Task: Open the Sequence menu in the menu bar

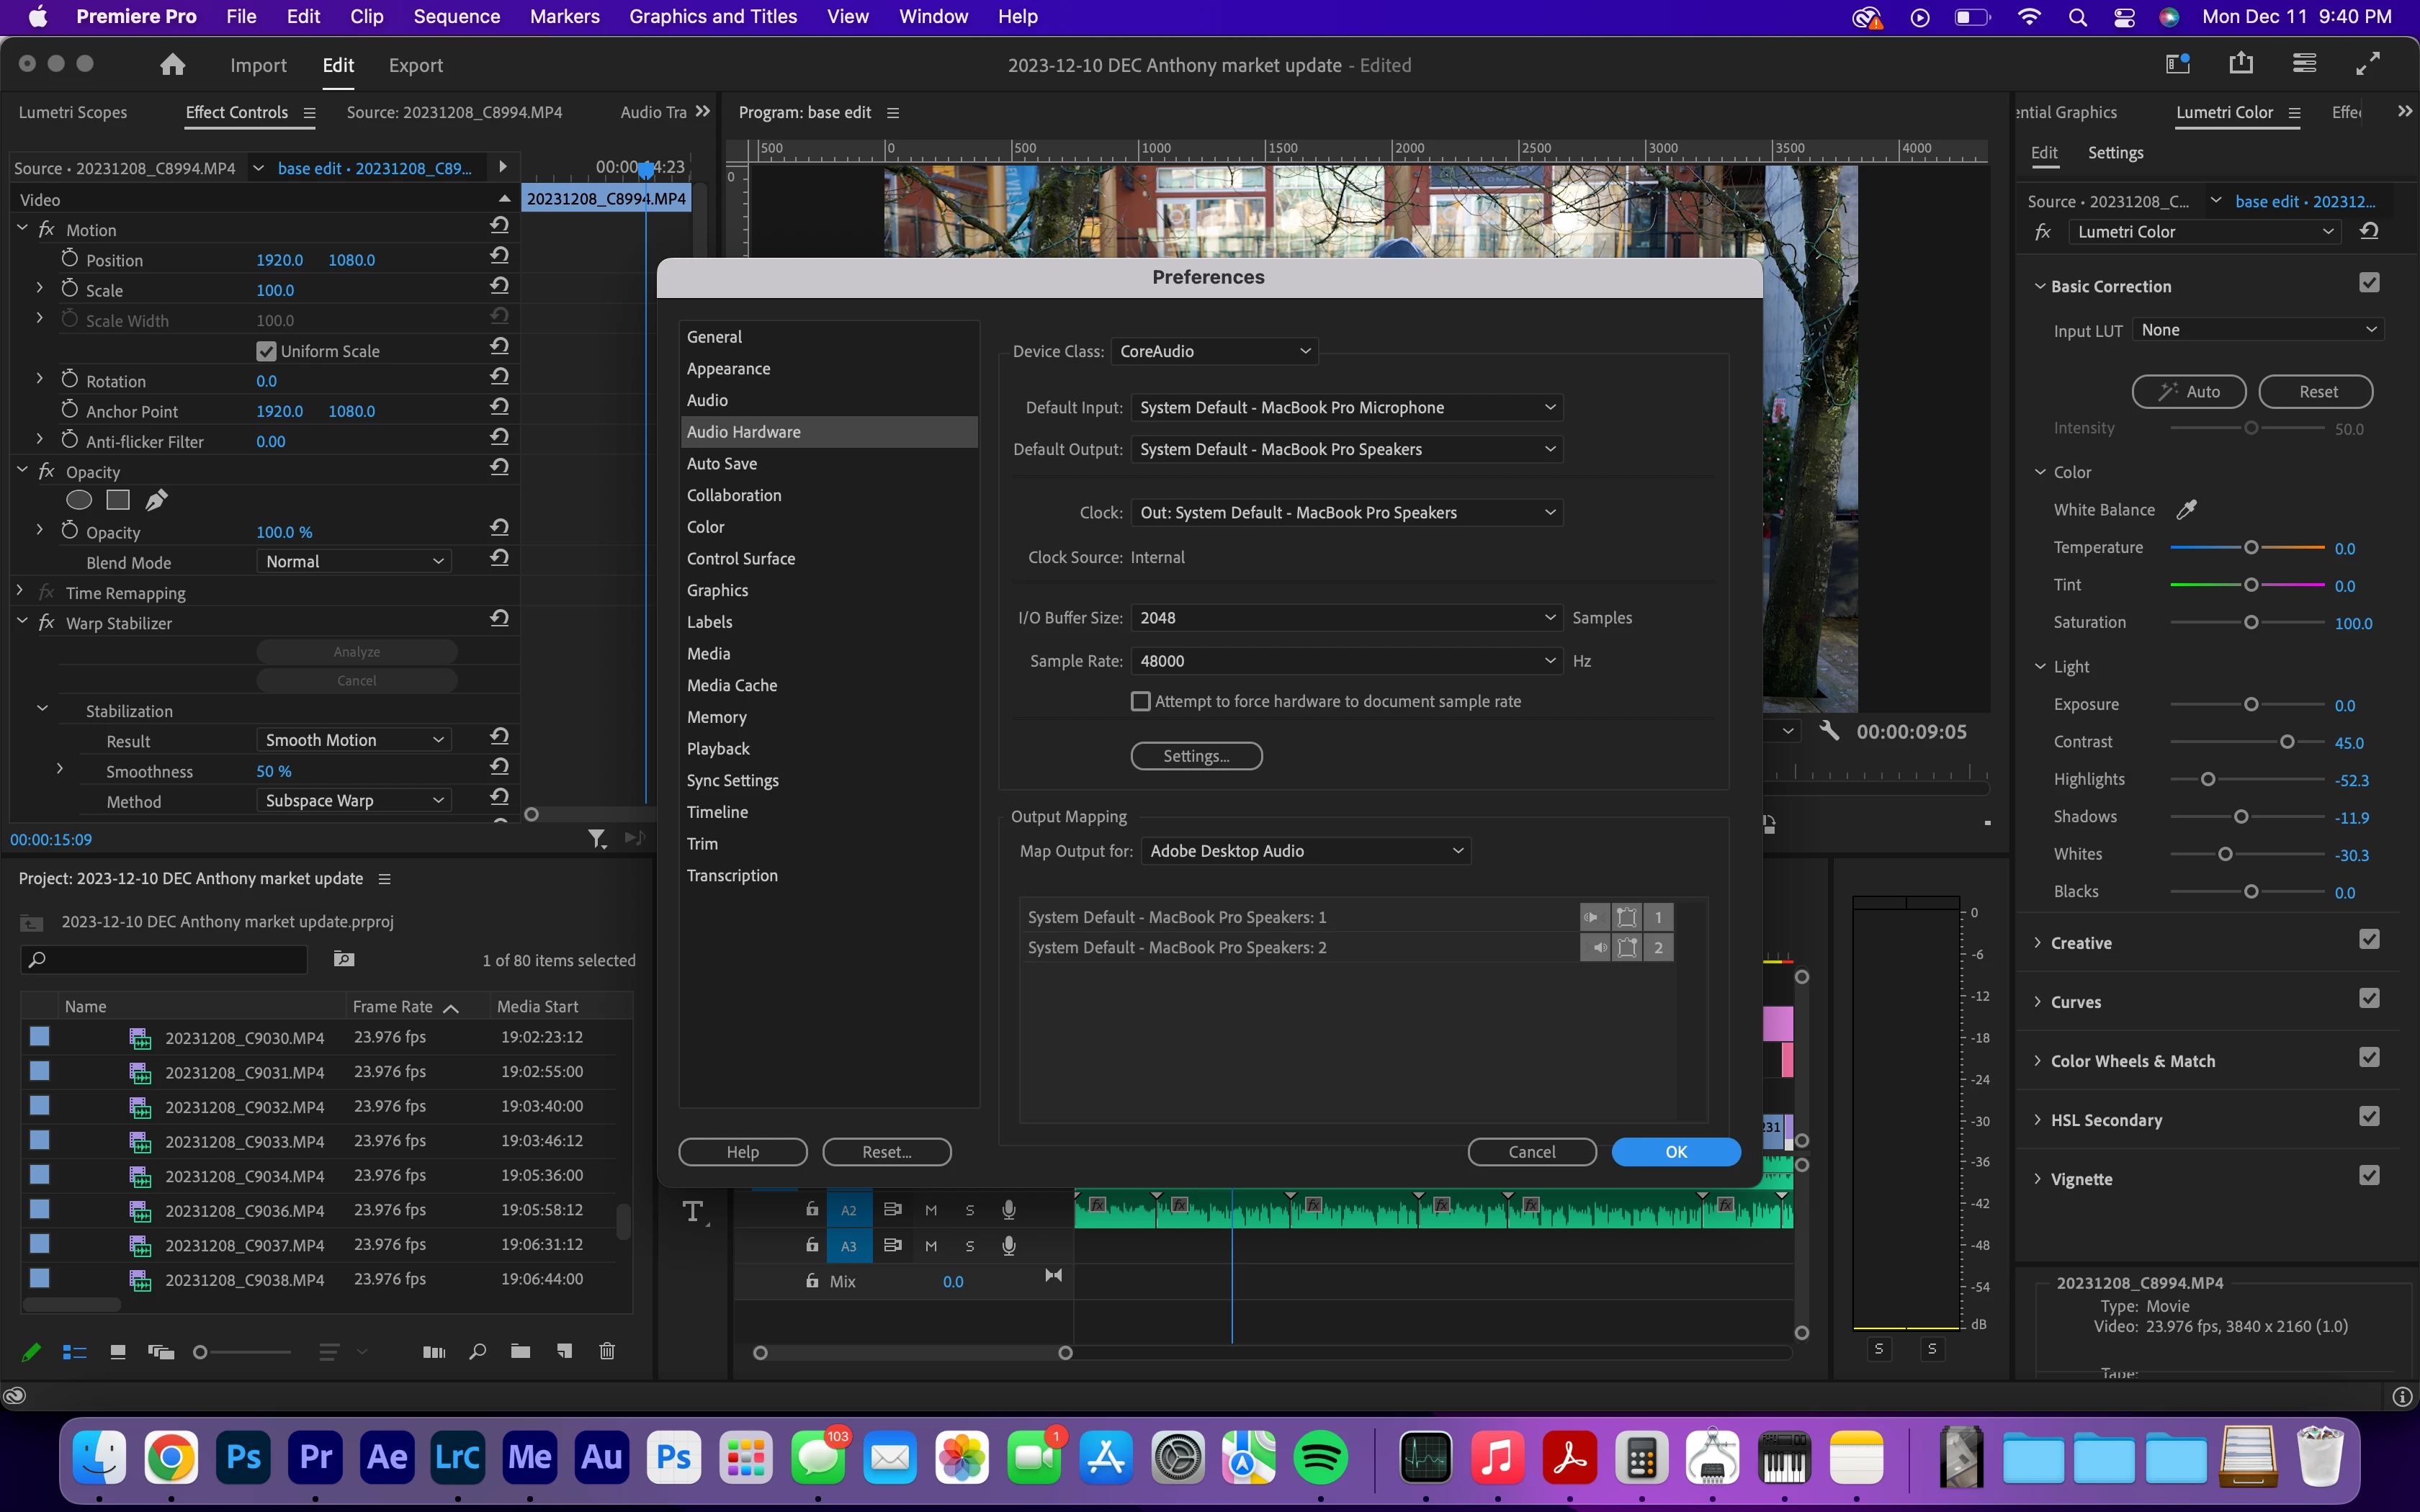Action: (x=456, y=16)
